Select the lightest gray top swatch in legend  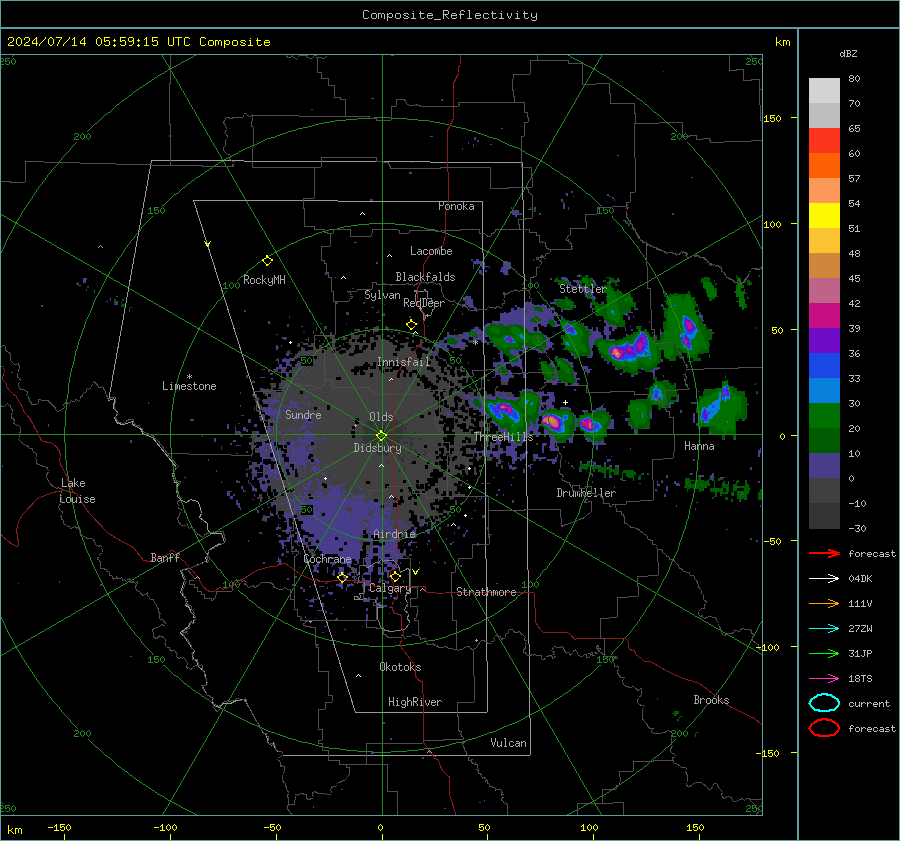[x=824, y=90]
